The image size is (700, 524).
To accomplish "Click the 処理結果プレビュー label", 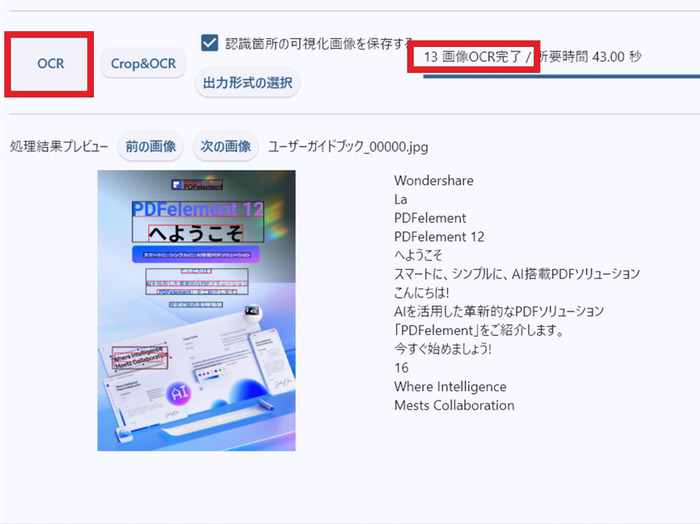I will point(59,146).
